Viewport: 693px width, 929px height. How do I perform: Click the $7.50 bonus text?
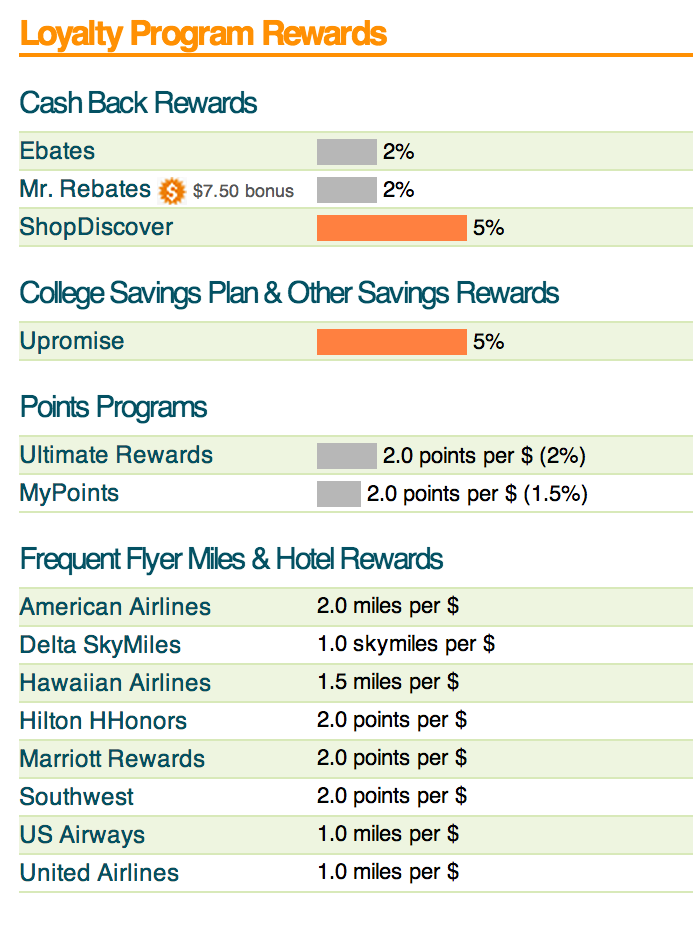(243, 191)
